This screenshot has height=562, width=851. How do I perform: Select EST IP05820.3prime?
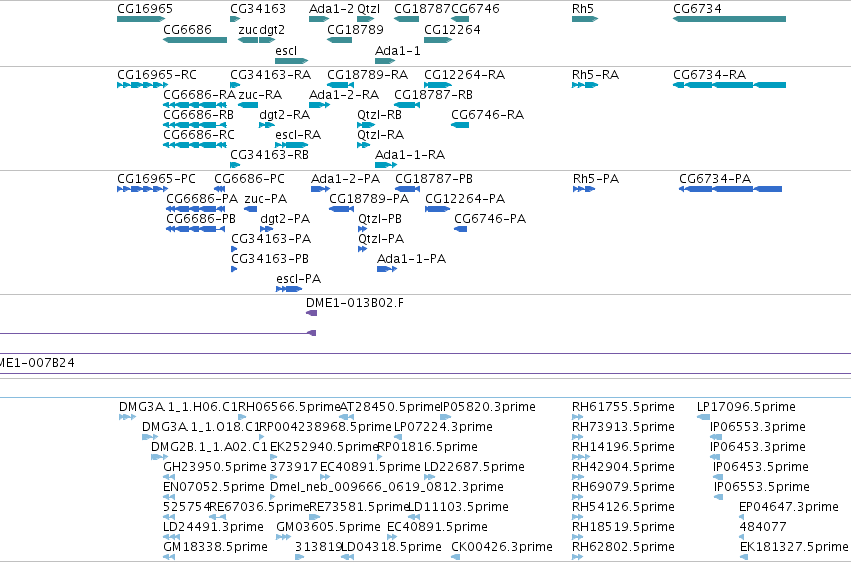[446, 417]
